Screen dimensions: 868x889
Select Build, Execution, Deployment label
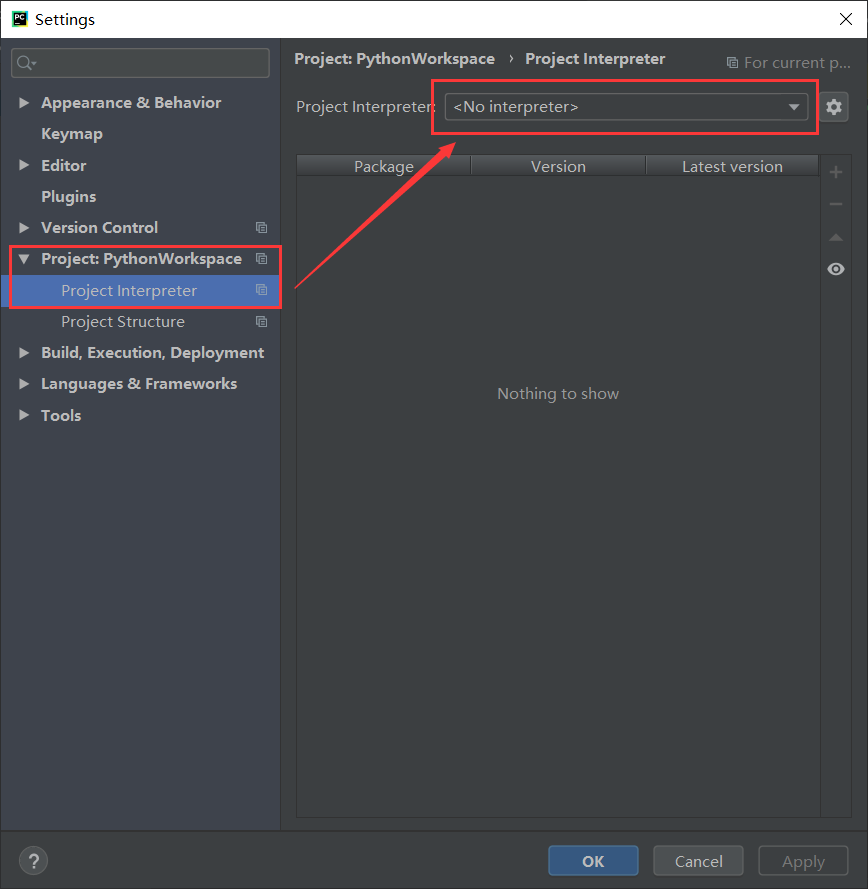(x=153, y=353)
